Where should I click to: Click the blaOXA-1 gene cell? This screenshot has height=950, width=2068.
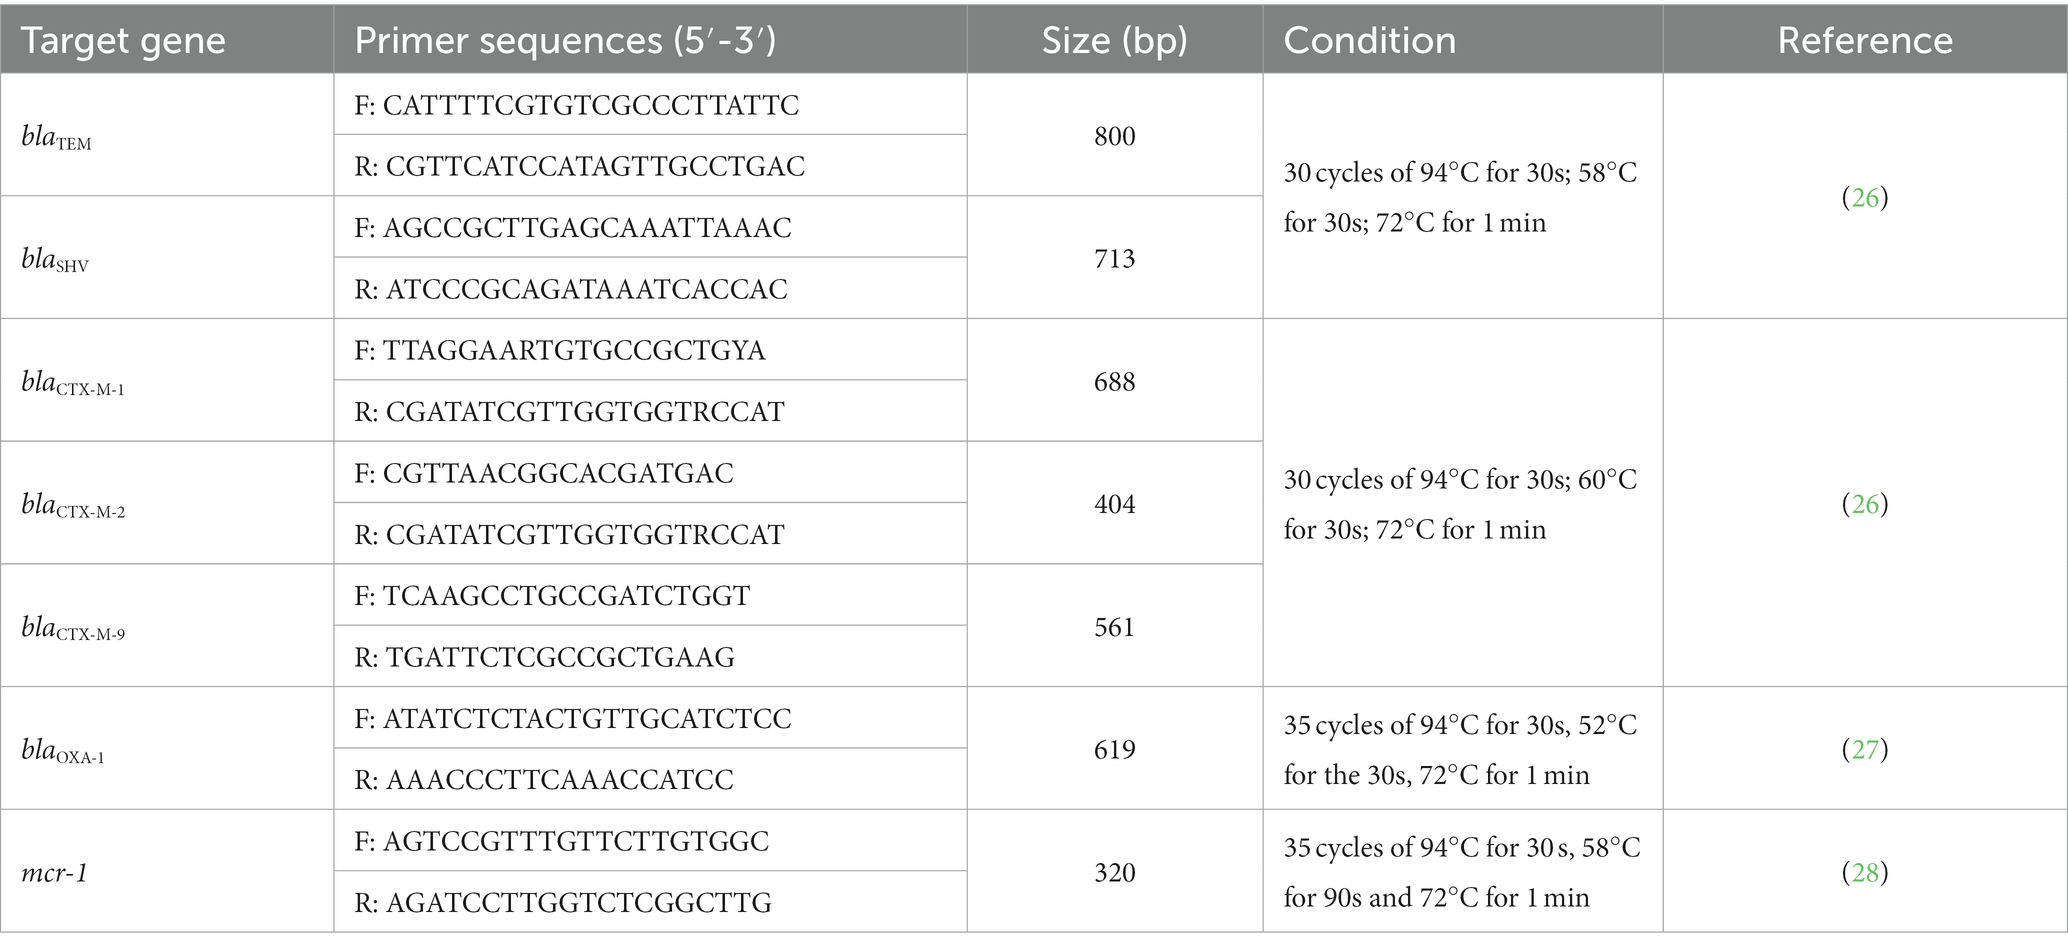167,749
